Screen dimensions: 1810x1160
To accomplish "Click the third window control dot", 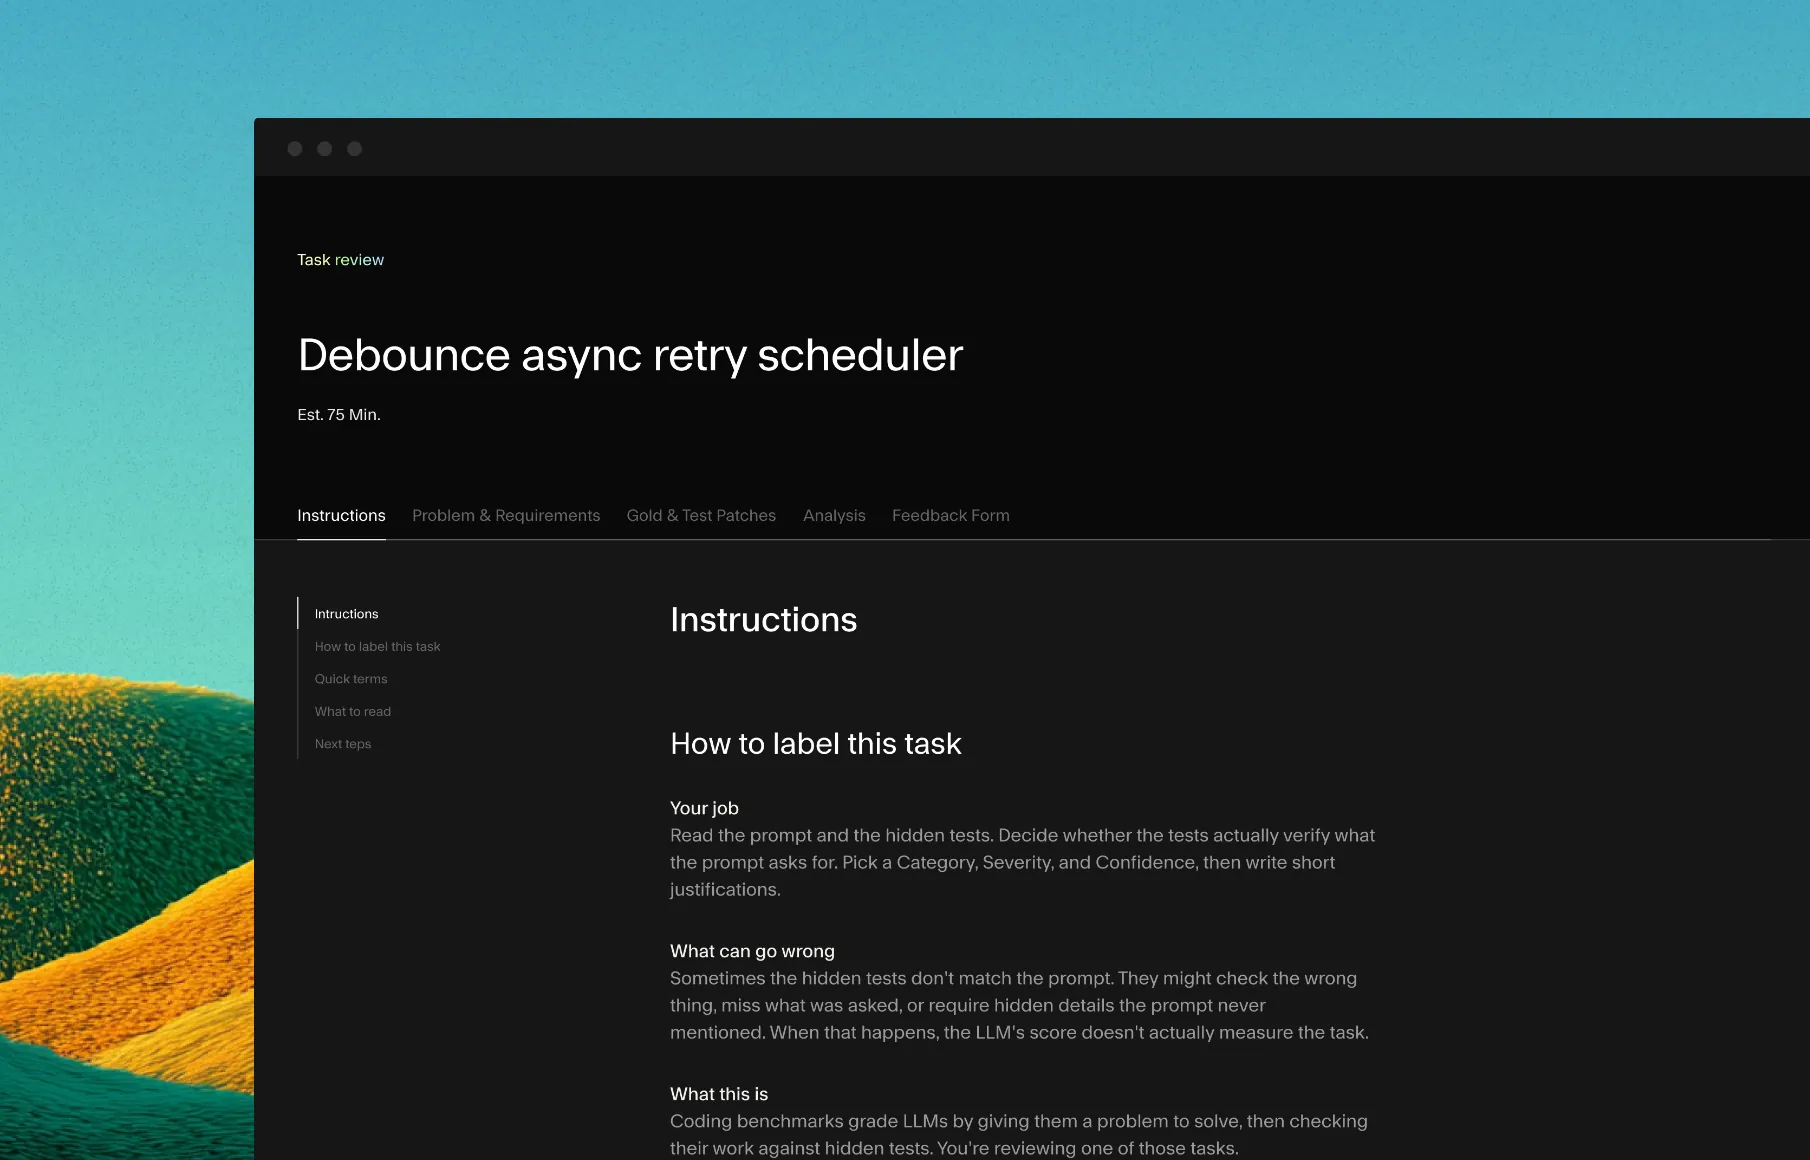I will click(354, 149).
